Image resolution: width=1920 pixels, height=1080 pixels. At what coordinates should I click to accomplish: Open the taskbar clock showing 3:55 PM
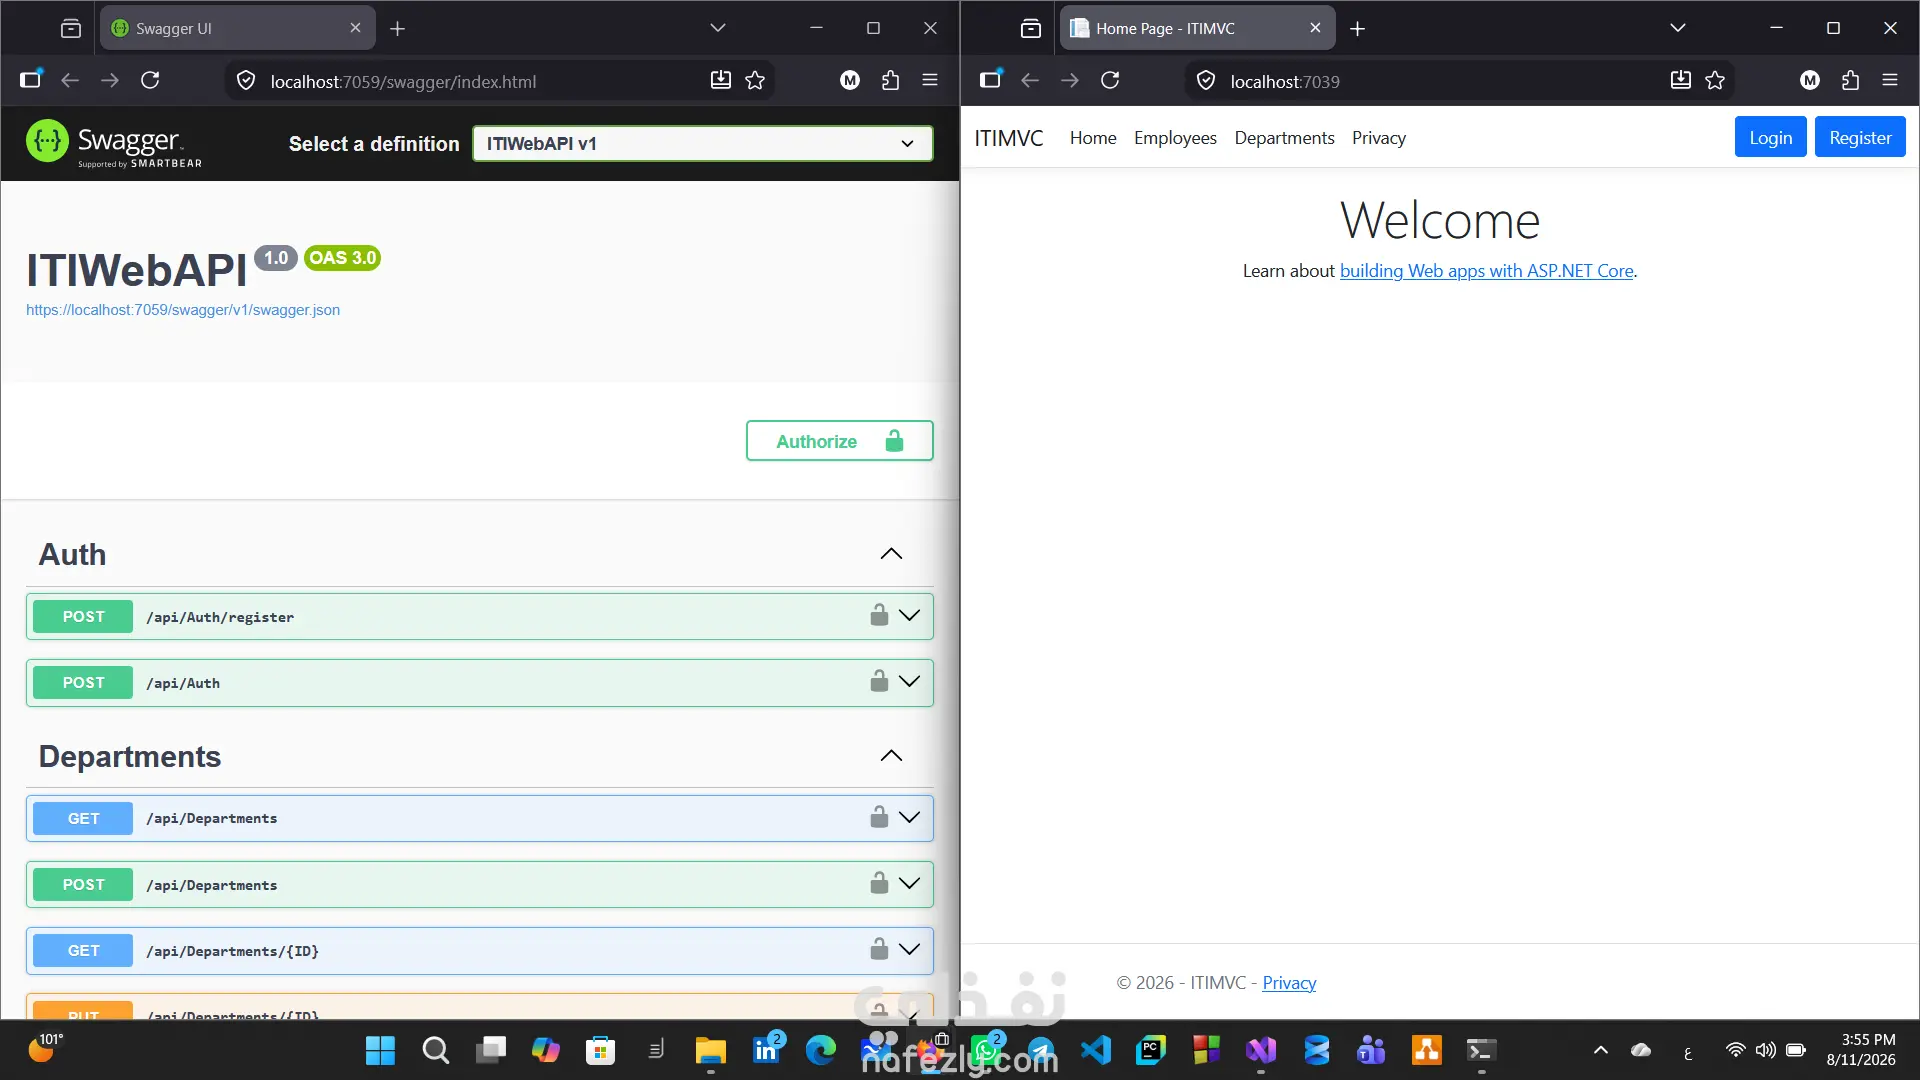tap(1861, 1050)
